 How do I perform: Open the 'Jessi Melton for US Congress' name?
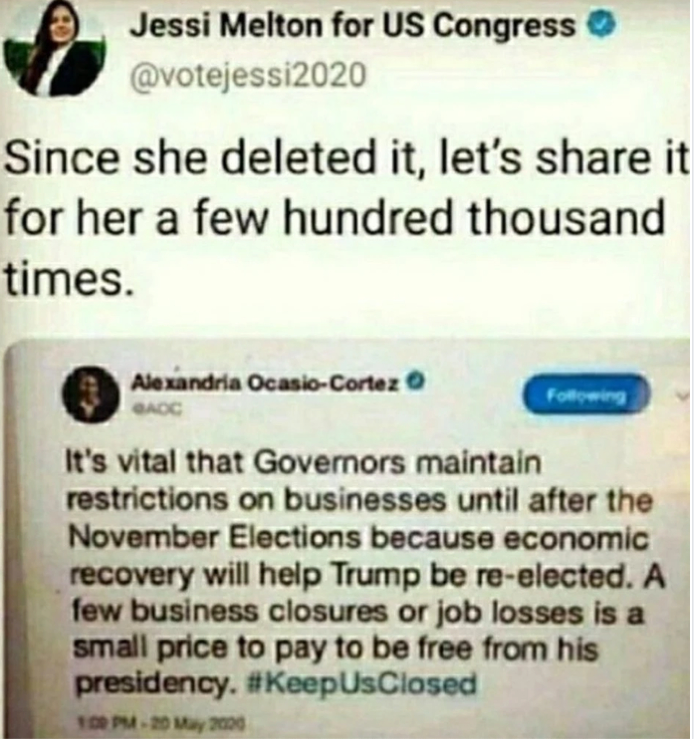click(353, 25)
